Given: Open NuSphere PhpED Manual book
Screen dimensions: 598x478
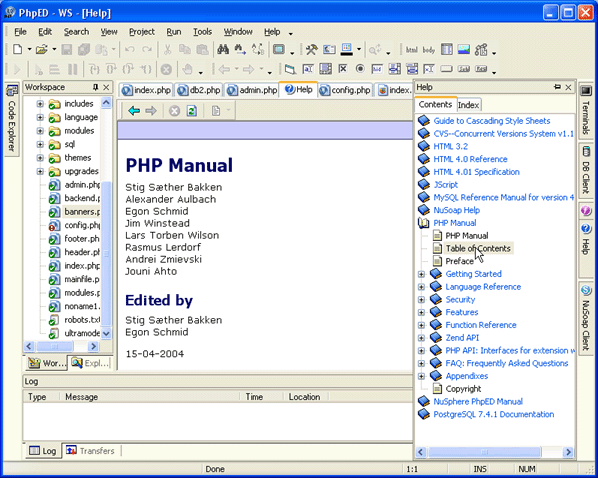Looking at the screenshot, I should (x=478, y=402).
